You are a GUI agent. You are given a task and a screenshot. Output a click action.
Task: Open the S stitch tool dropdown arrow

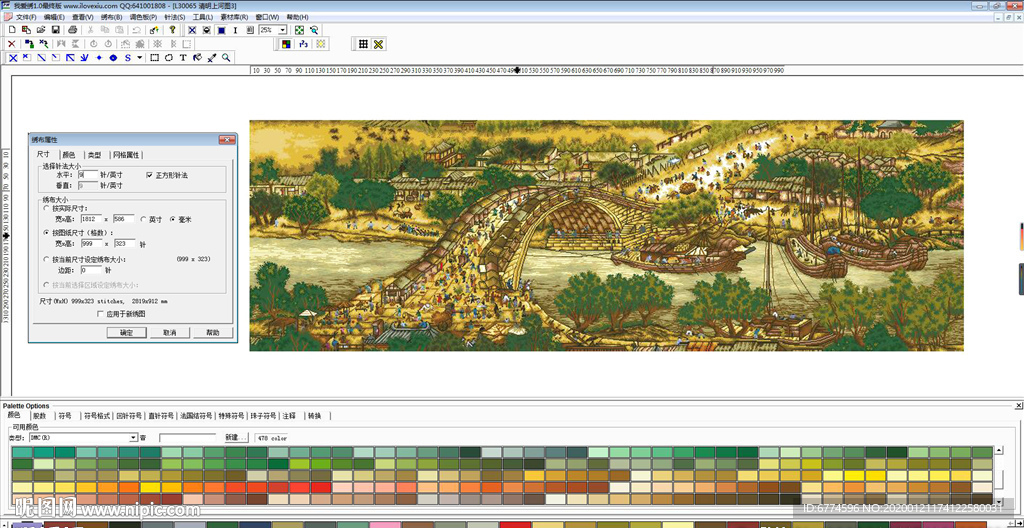140,58
